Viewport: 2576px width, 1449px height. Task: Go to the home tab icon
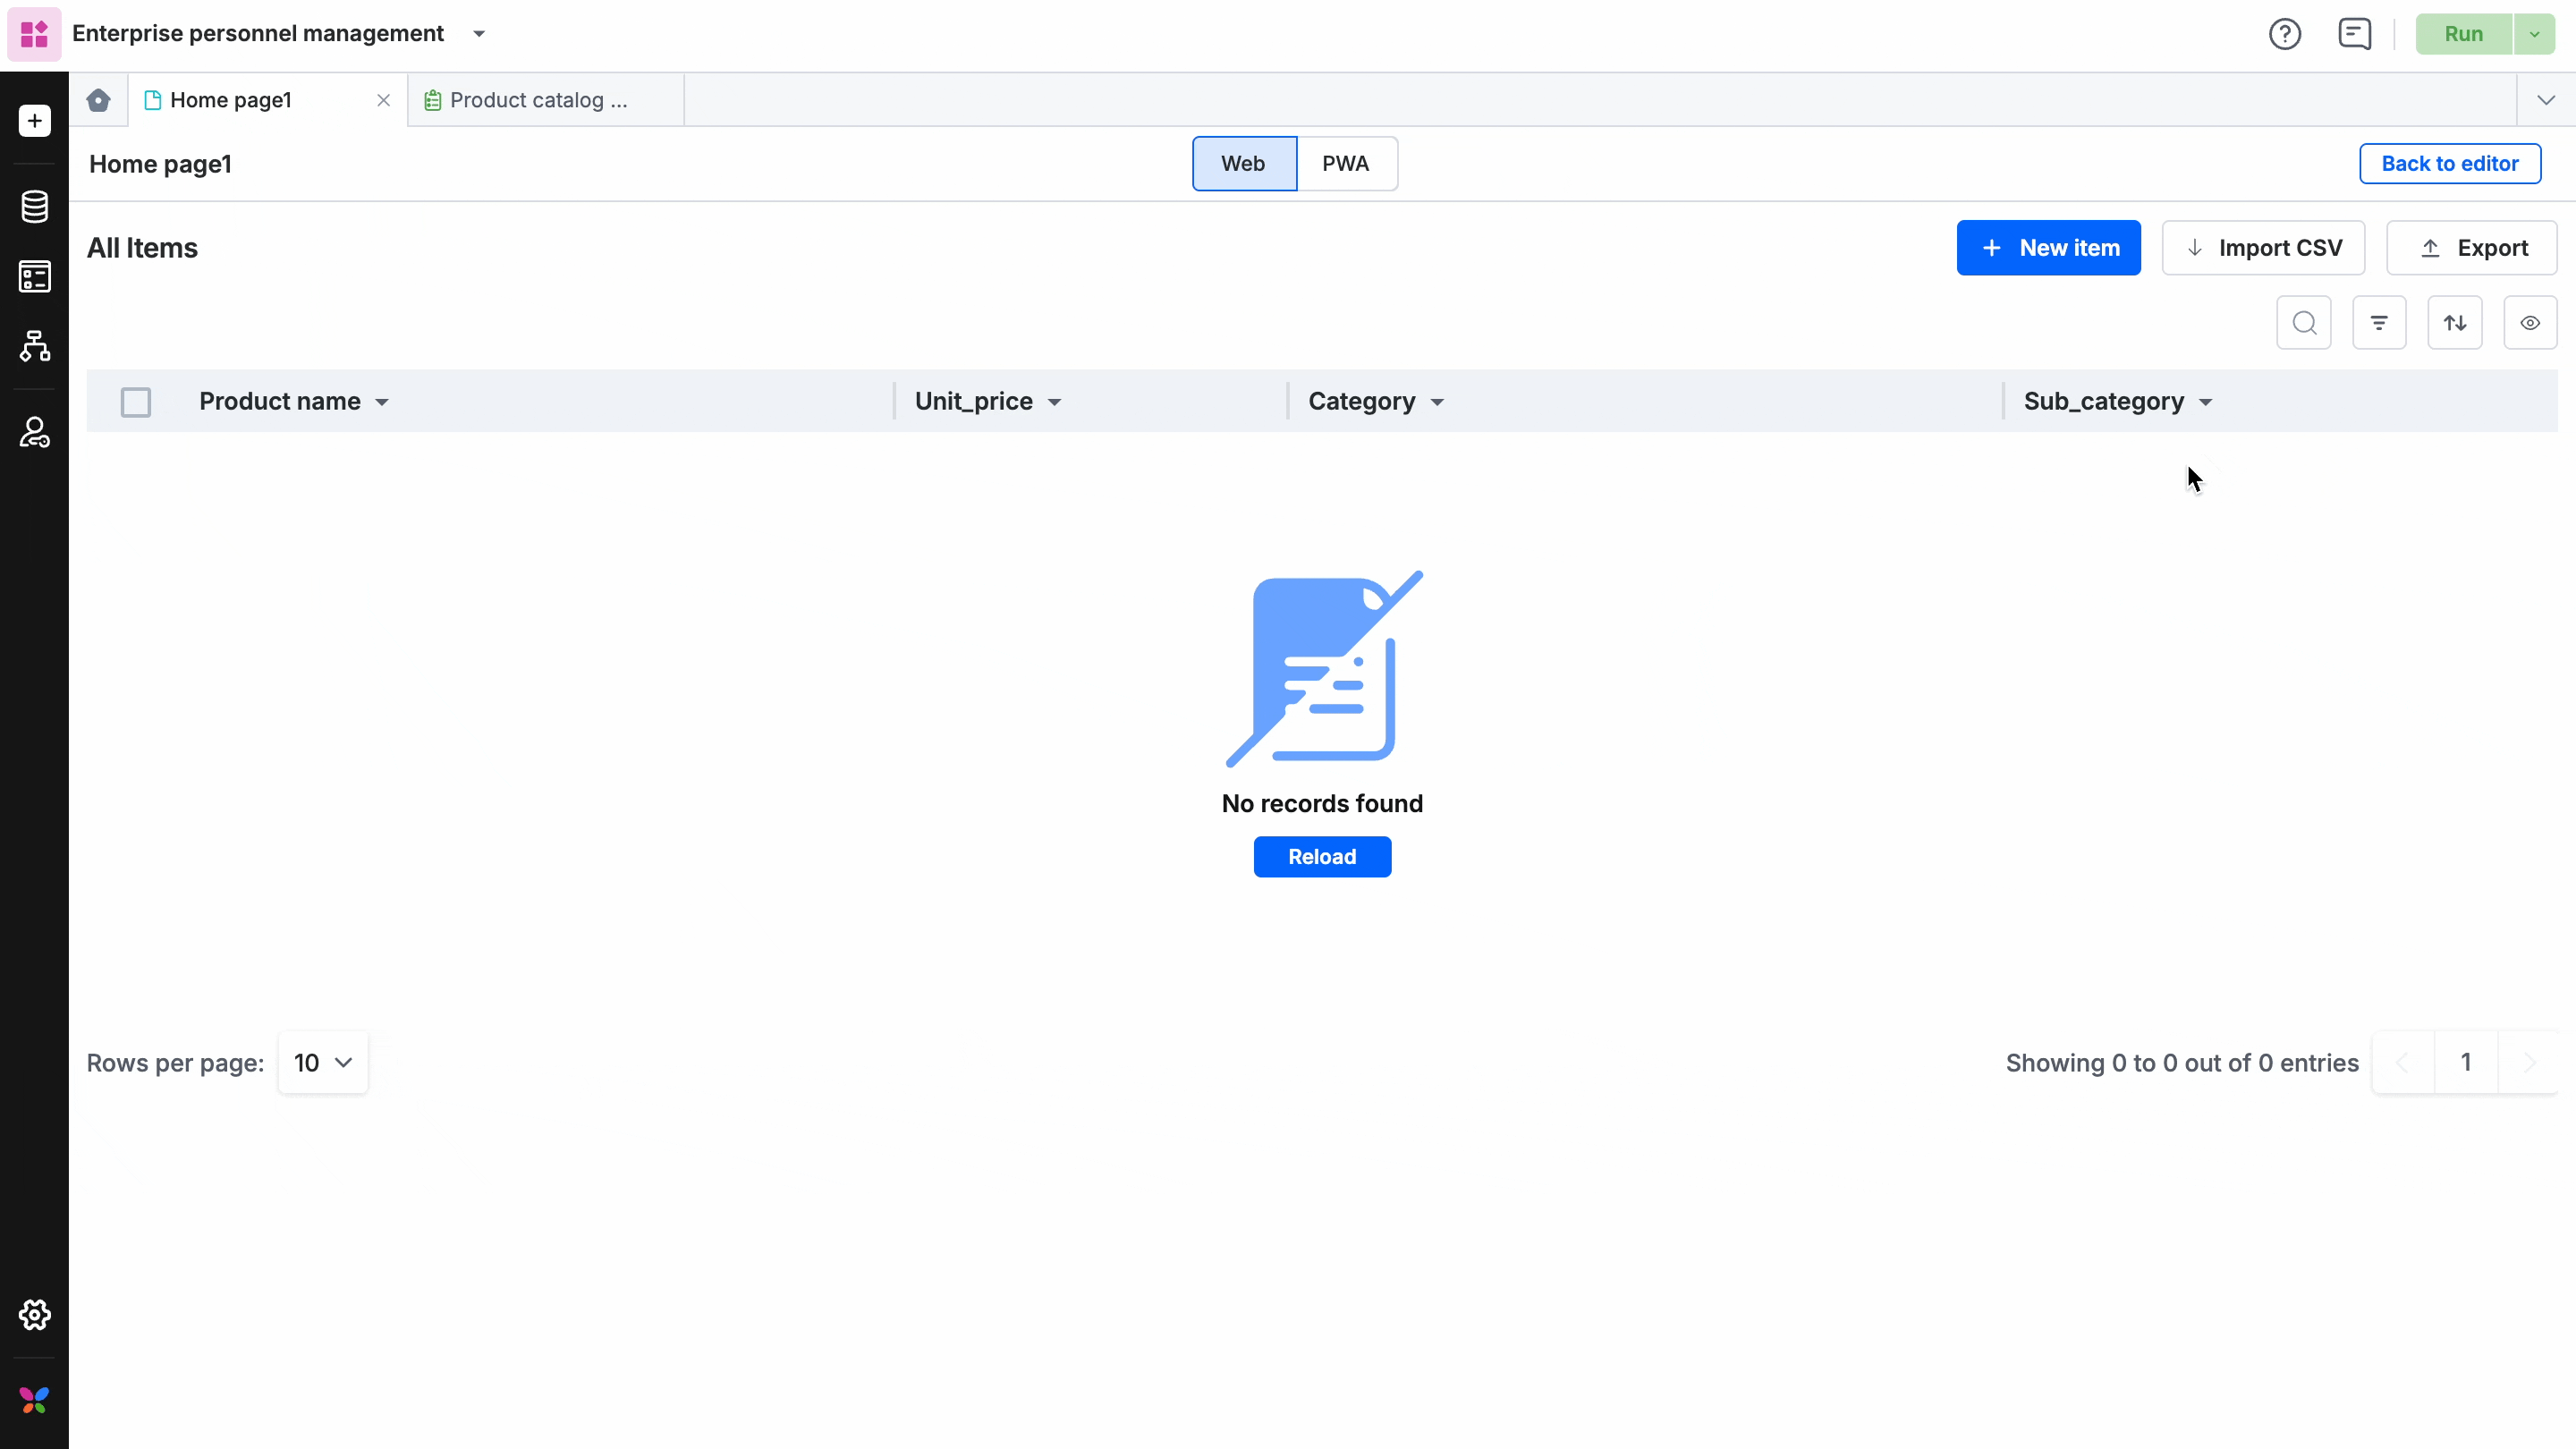[x=98, y=100]
